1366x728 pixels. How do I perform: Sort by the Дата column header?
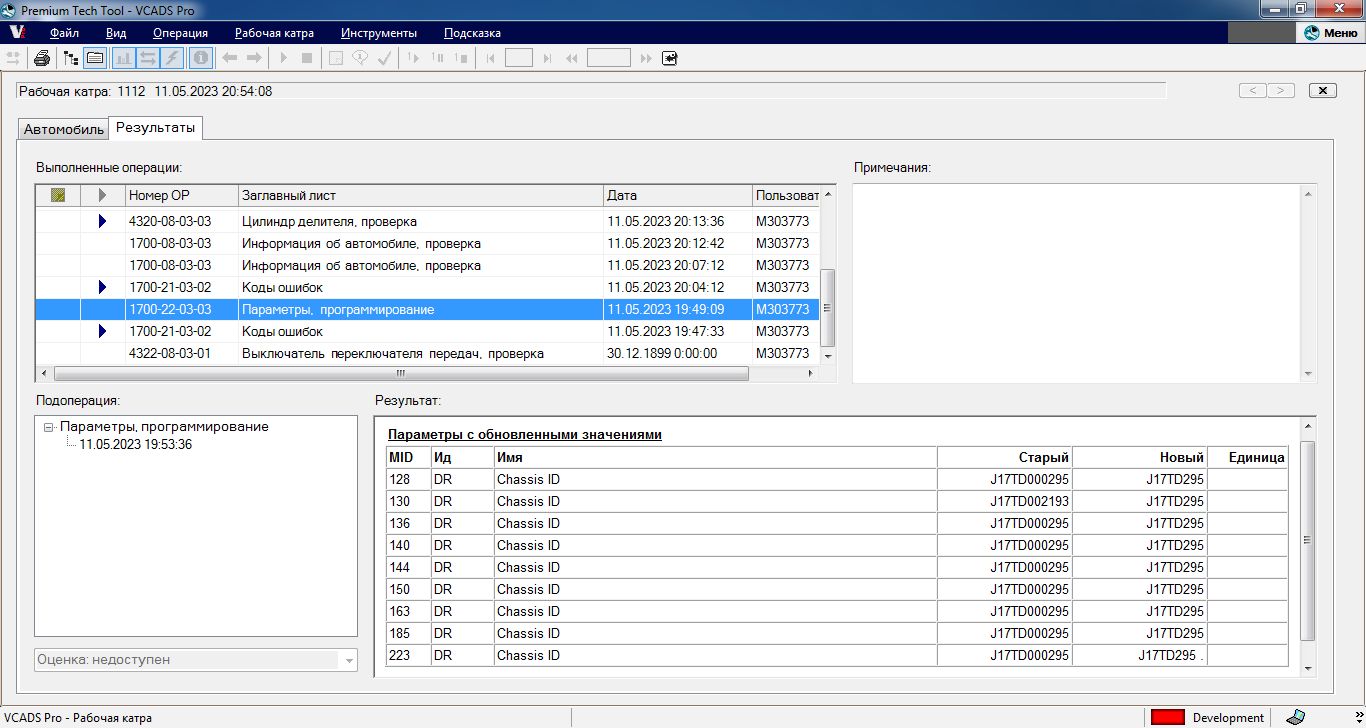(x=678, y=195)
